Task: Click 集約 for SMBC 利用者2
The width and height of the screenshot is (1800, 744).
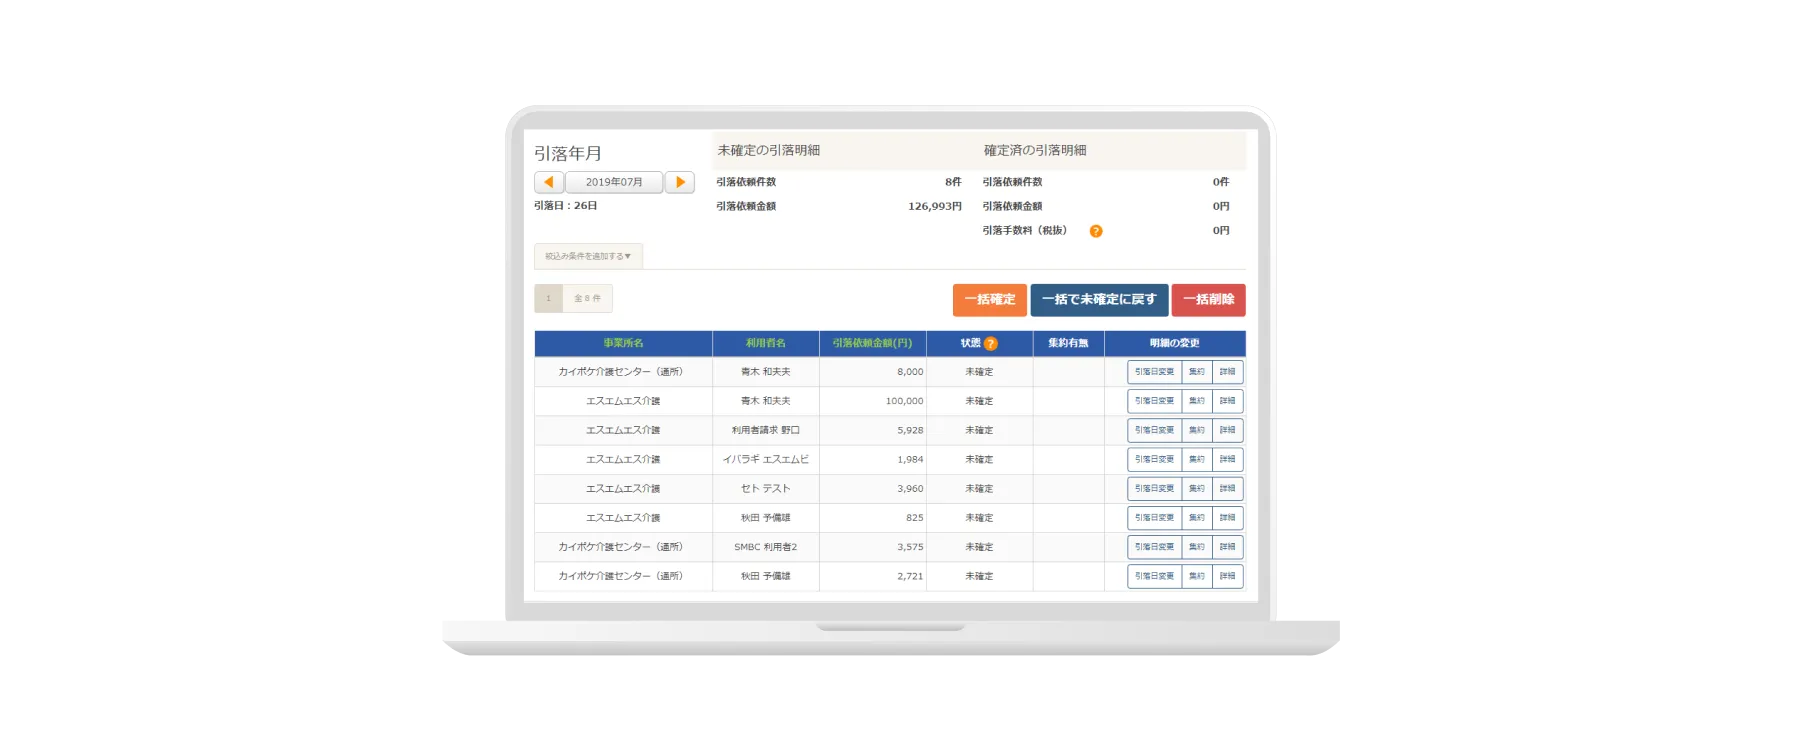Action: click(1196, 547)
